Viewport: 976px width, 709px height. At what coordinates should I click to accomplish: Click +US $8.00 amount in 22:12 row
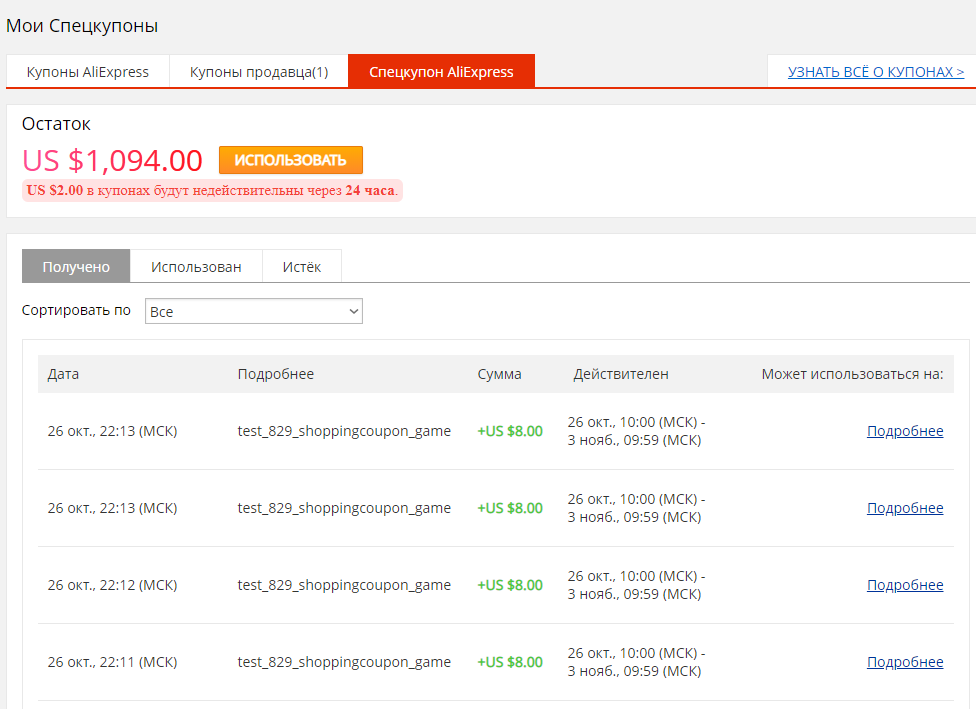tap(510, 585)
